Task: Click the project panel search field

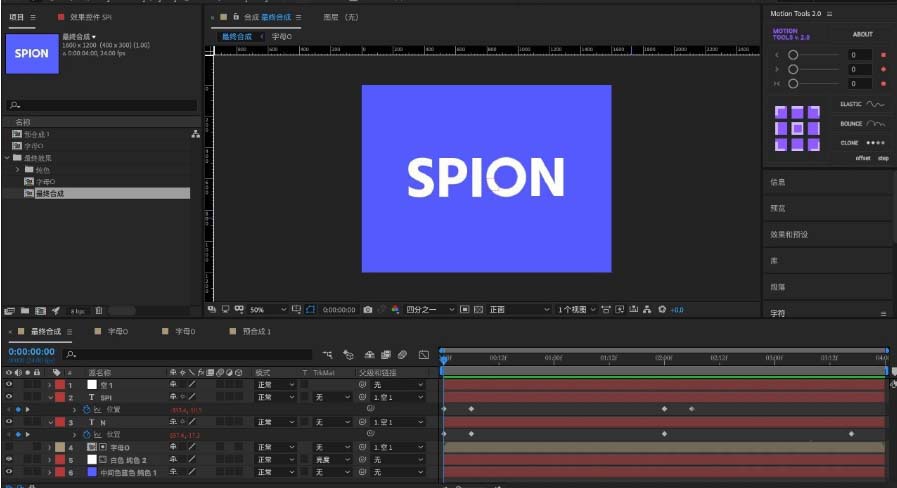Action: pos(100,104)
